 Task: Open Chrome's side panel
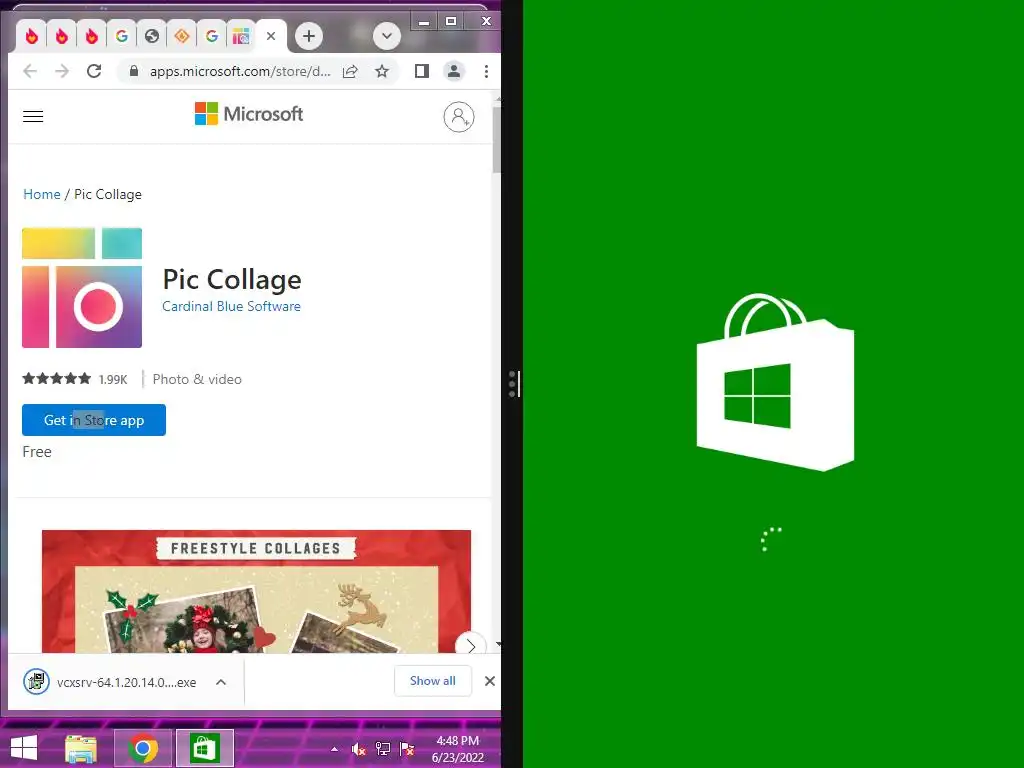click(x=422, y=71)
